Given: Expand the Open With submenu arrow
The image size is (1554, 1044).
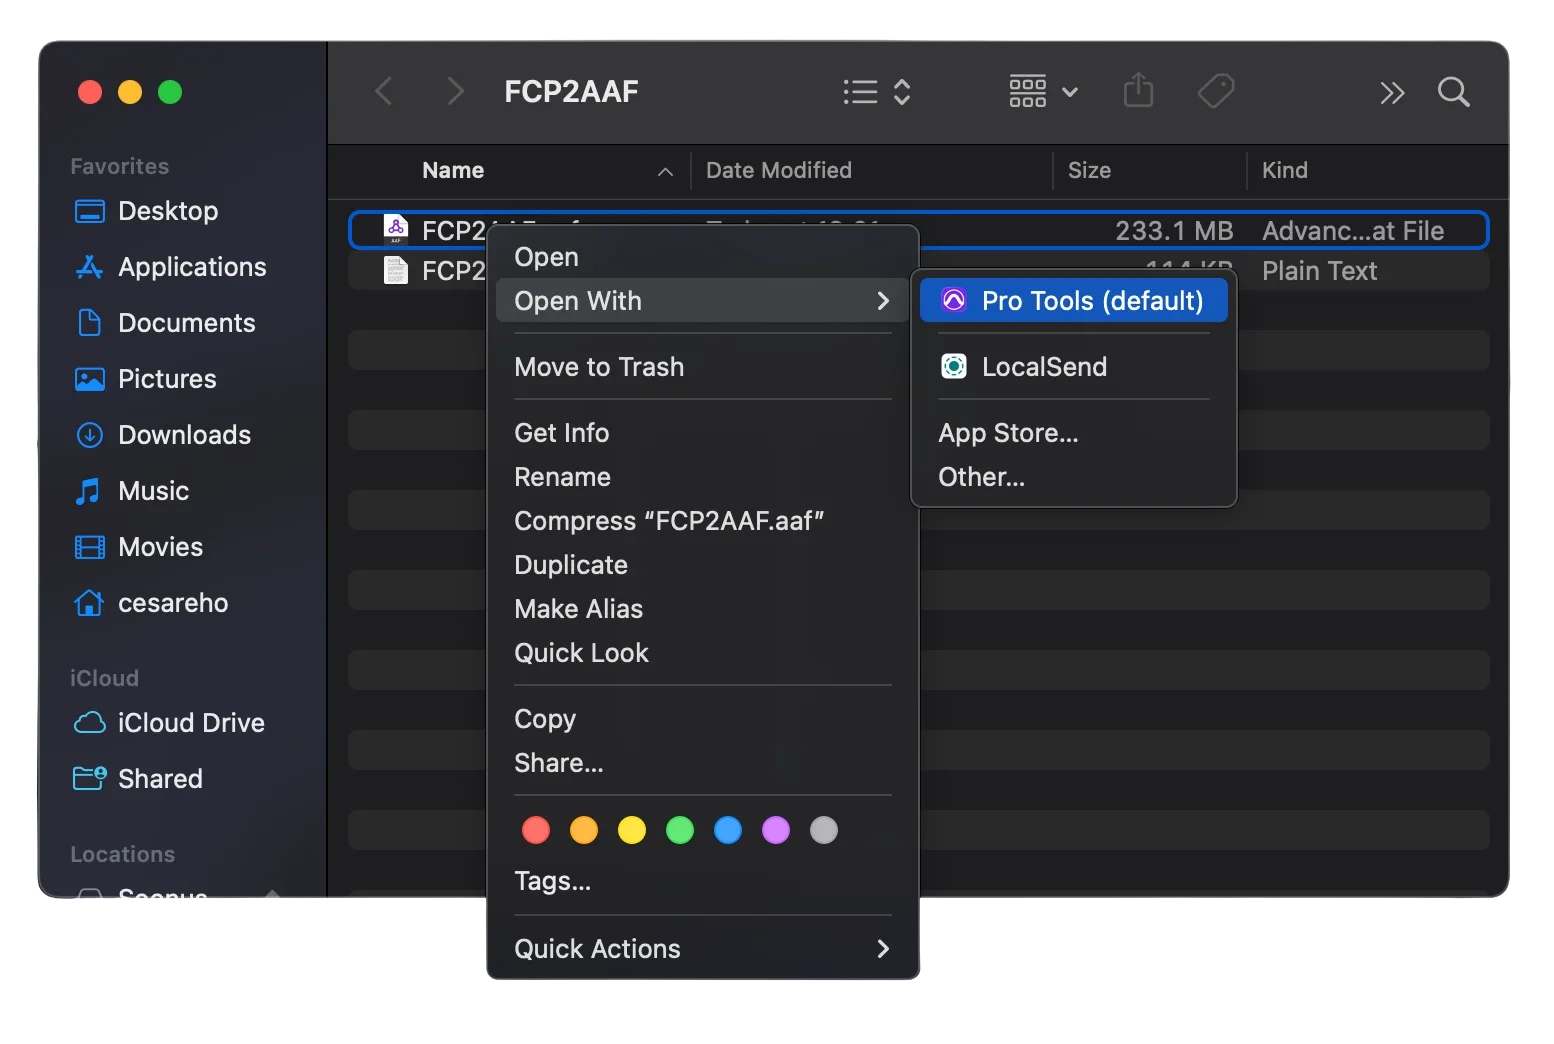Looking at the screenshot, I should 882,301.
